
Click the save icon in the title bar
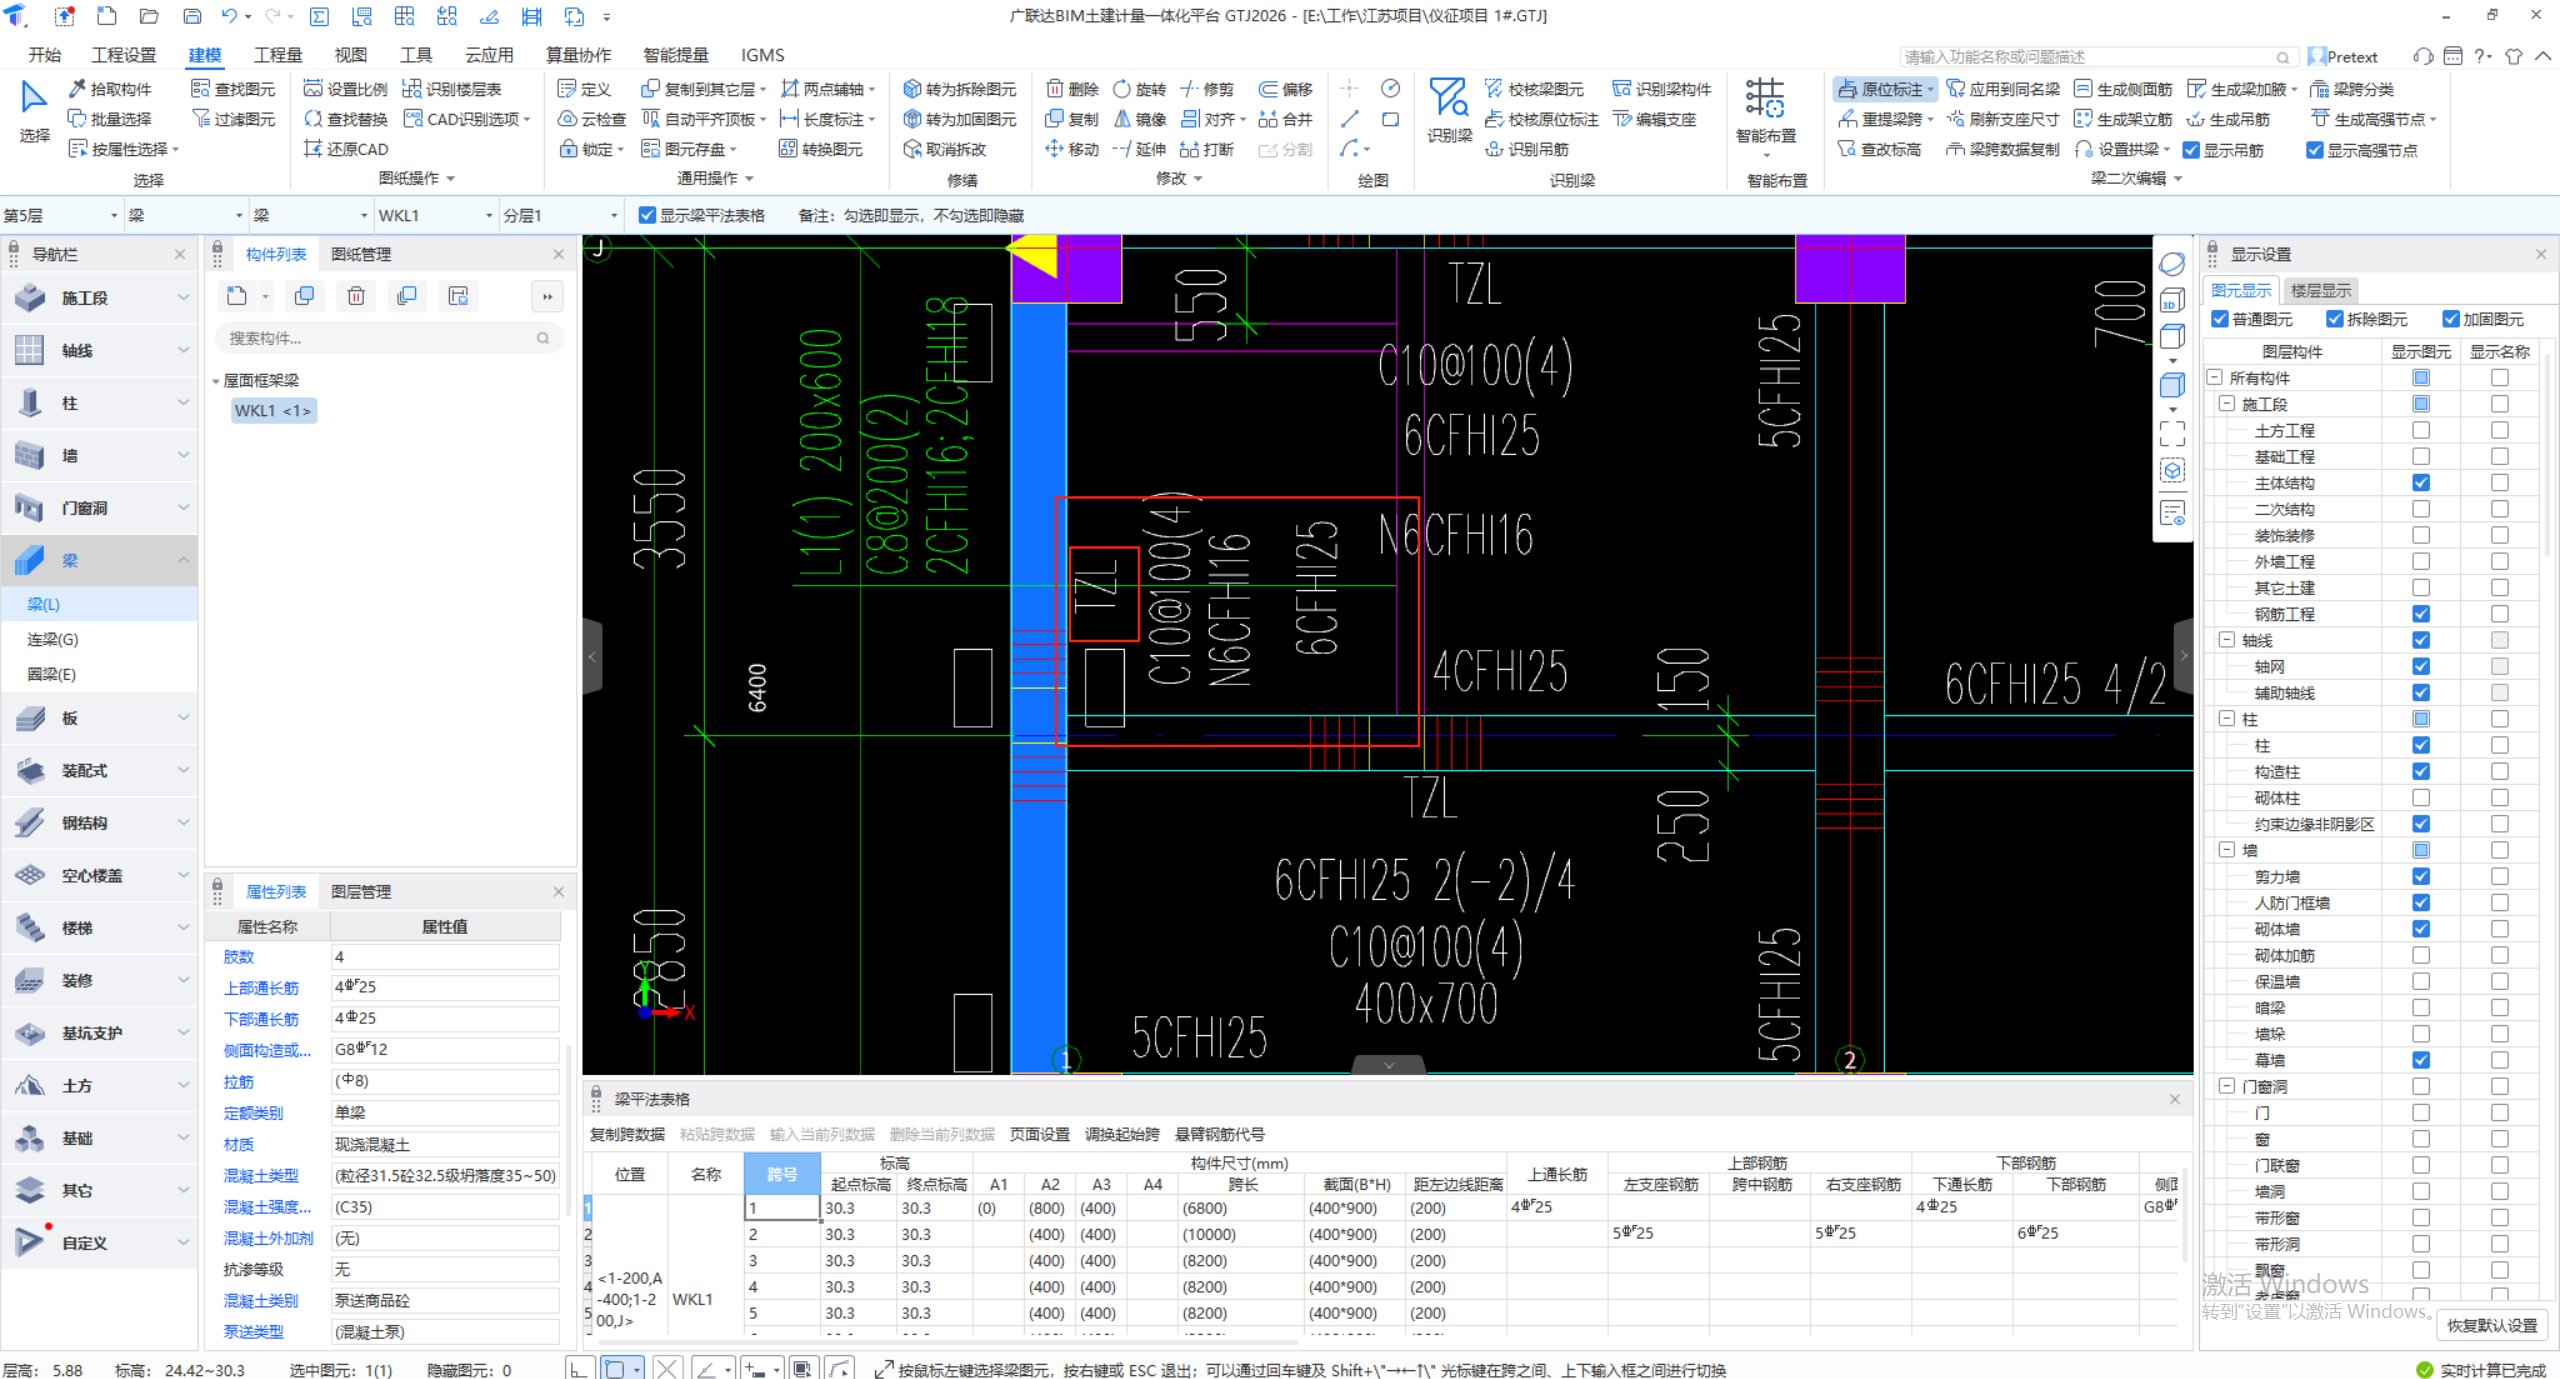pyautogui.click(x=192, y=16)
